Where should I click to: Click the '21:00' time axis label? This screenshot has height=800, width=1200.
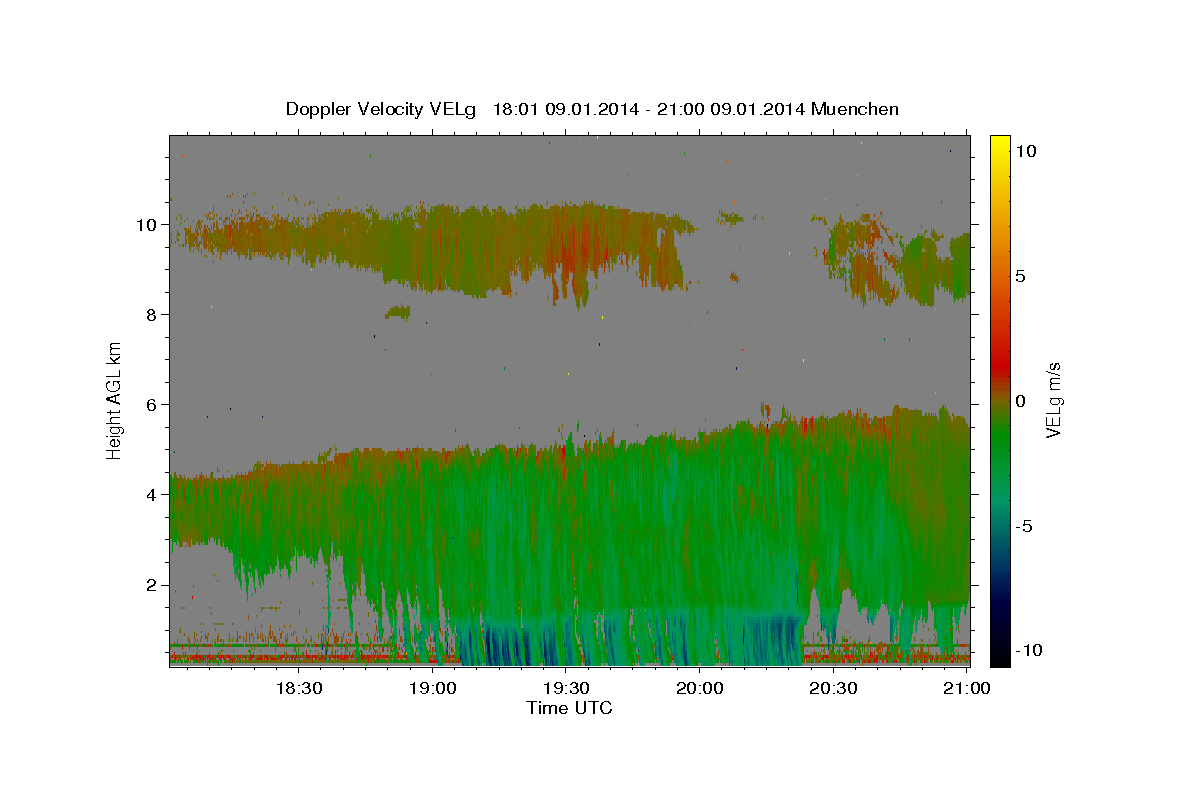click(968, 688)
